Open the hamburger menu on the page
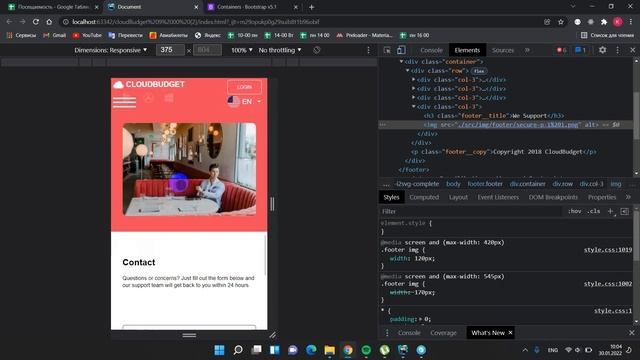Viewport: 640px width, 360px height. point(124,102)
